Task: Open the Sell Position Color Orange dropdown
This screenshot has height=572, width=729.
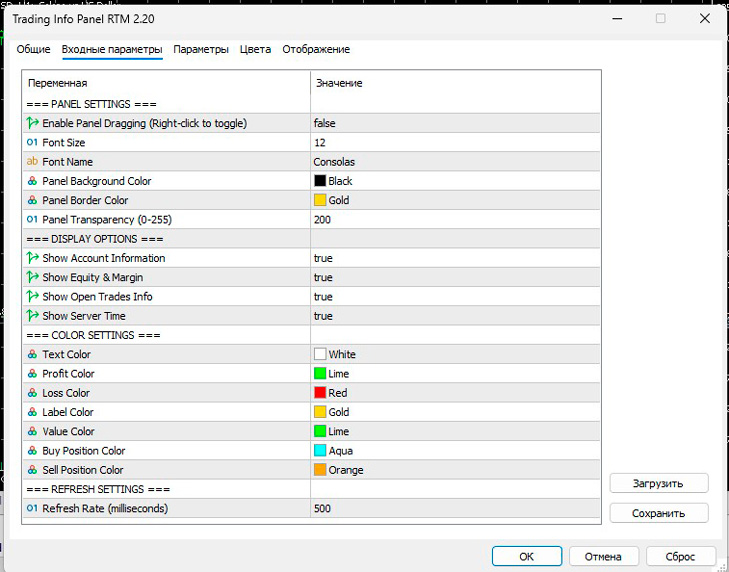Action: [455, 470]
